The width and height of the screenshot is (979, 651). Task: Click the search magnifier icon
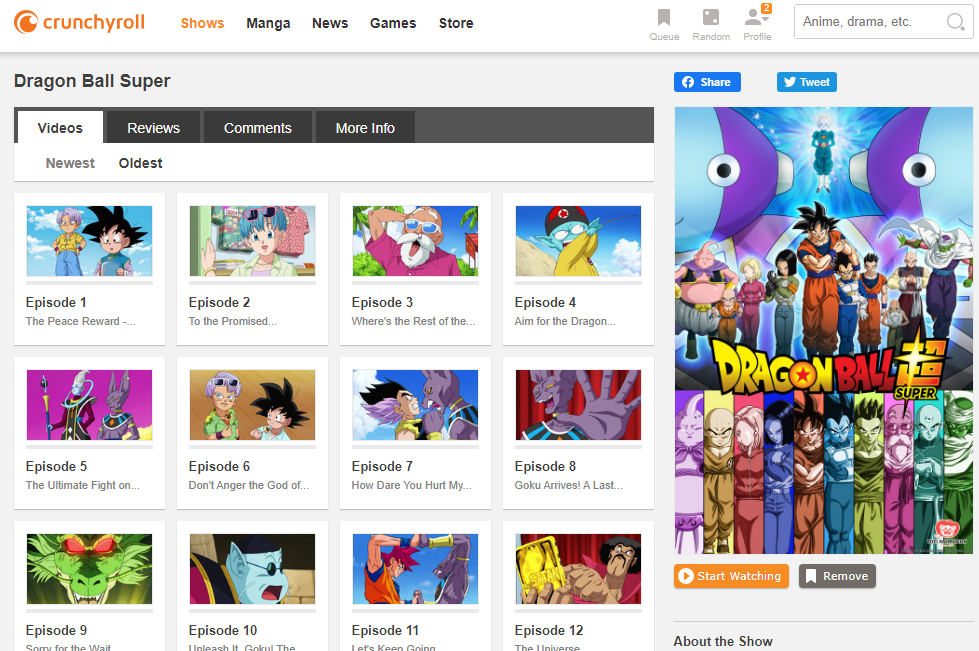click(x=955, y=22)
